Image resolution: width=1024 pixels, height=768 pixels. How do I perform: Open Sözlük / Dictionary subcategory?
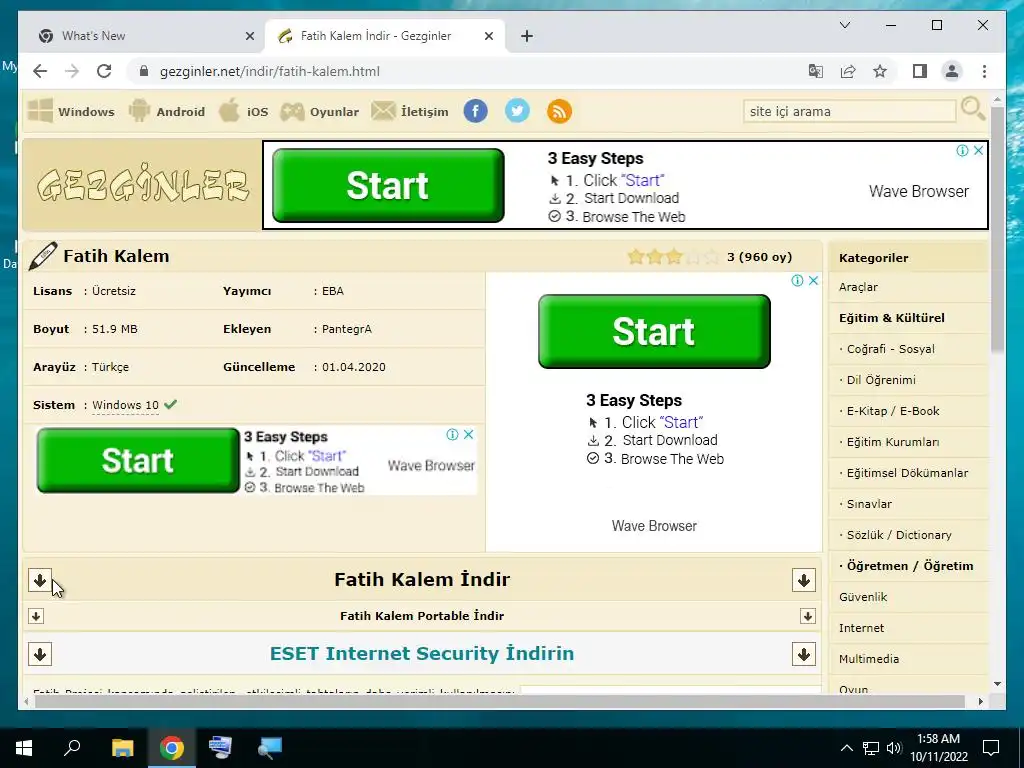coord(899,535)
